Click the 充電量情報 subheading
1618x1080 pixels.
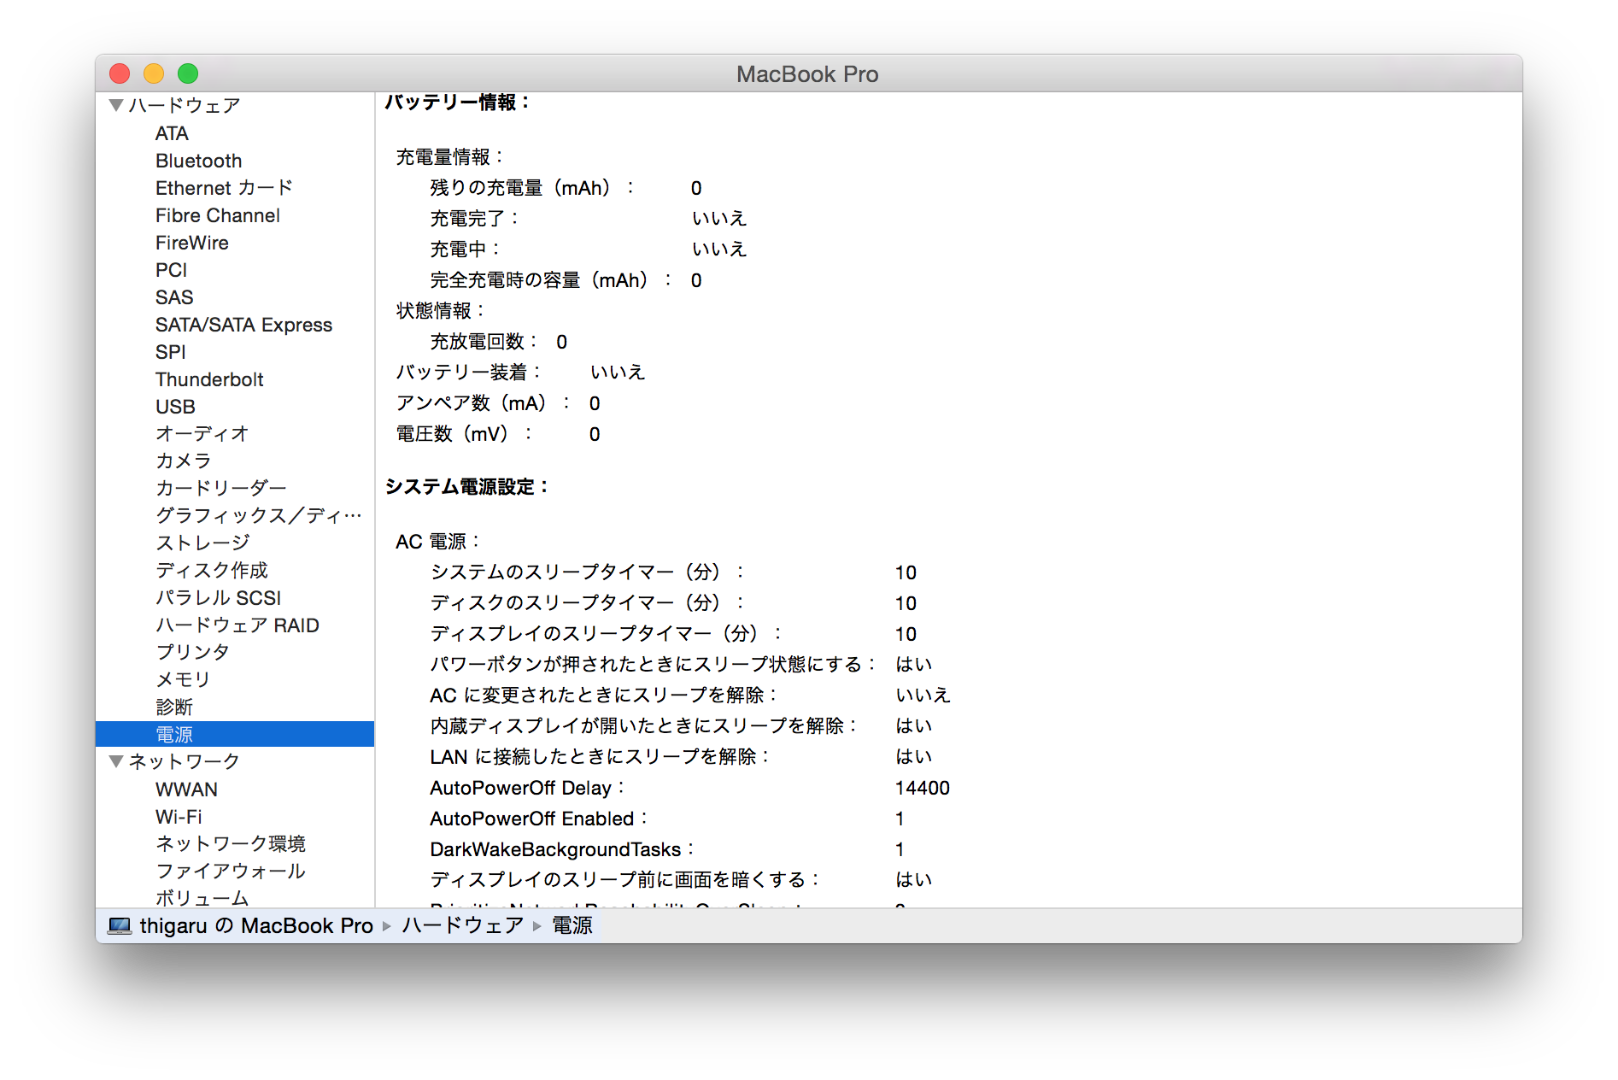pyautogui.click(x=450, y=157)
